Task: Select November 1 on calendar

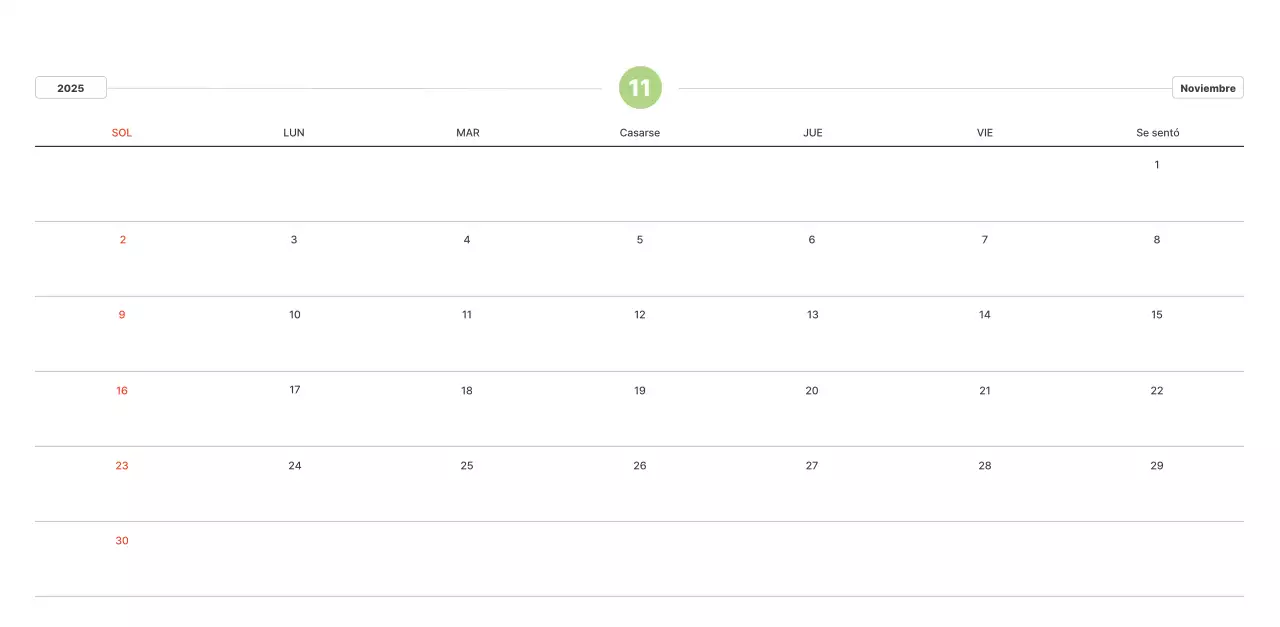Action: coord(1157,165)
